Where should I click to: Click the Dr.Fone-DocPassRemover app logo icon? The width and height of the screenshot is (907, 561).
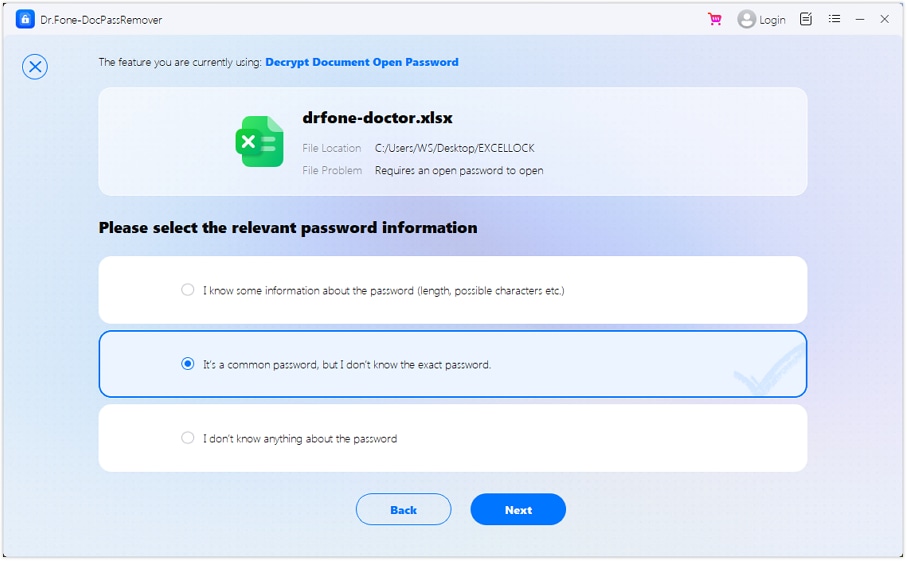click(x=25, y=19)
